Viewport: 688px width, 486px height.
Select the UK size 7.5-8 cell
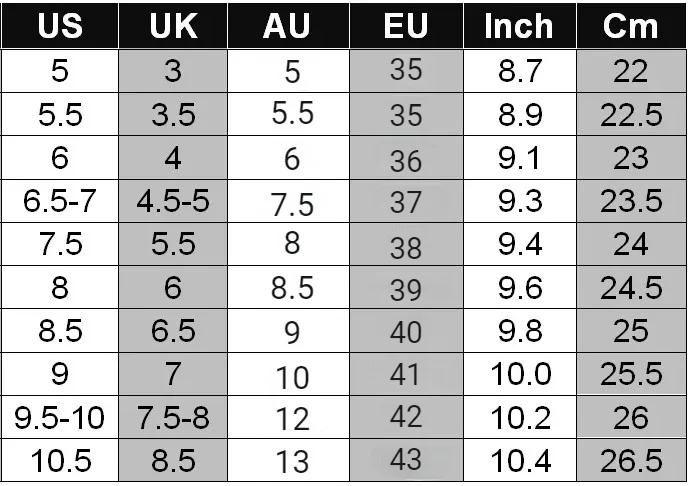173,417
